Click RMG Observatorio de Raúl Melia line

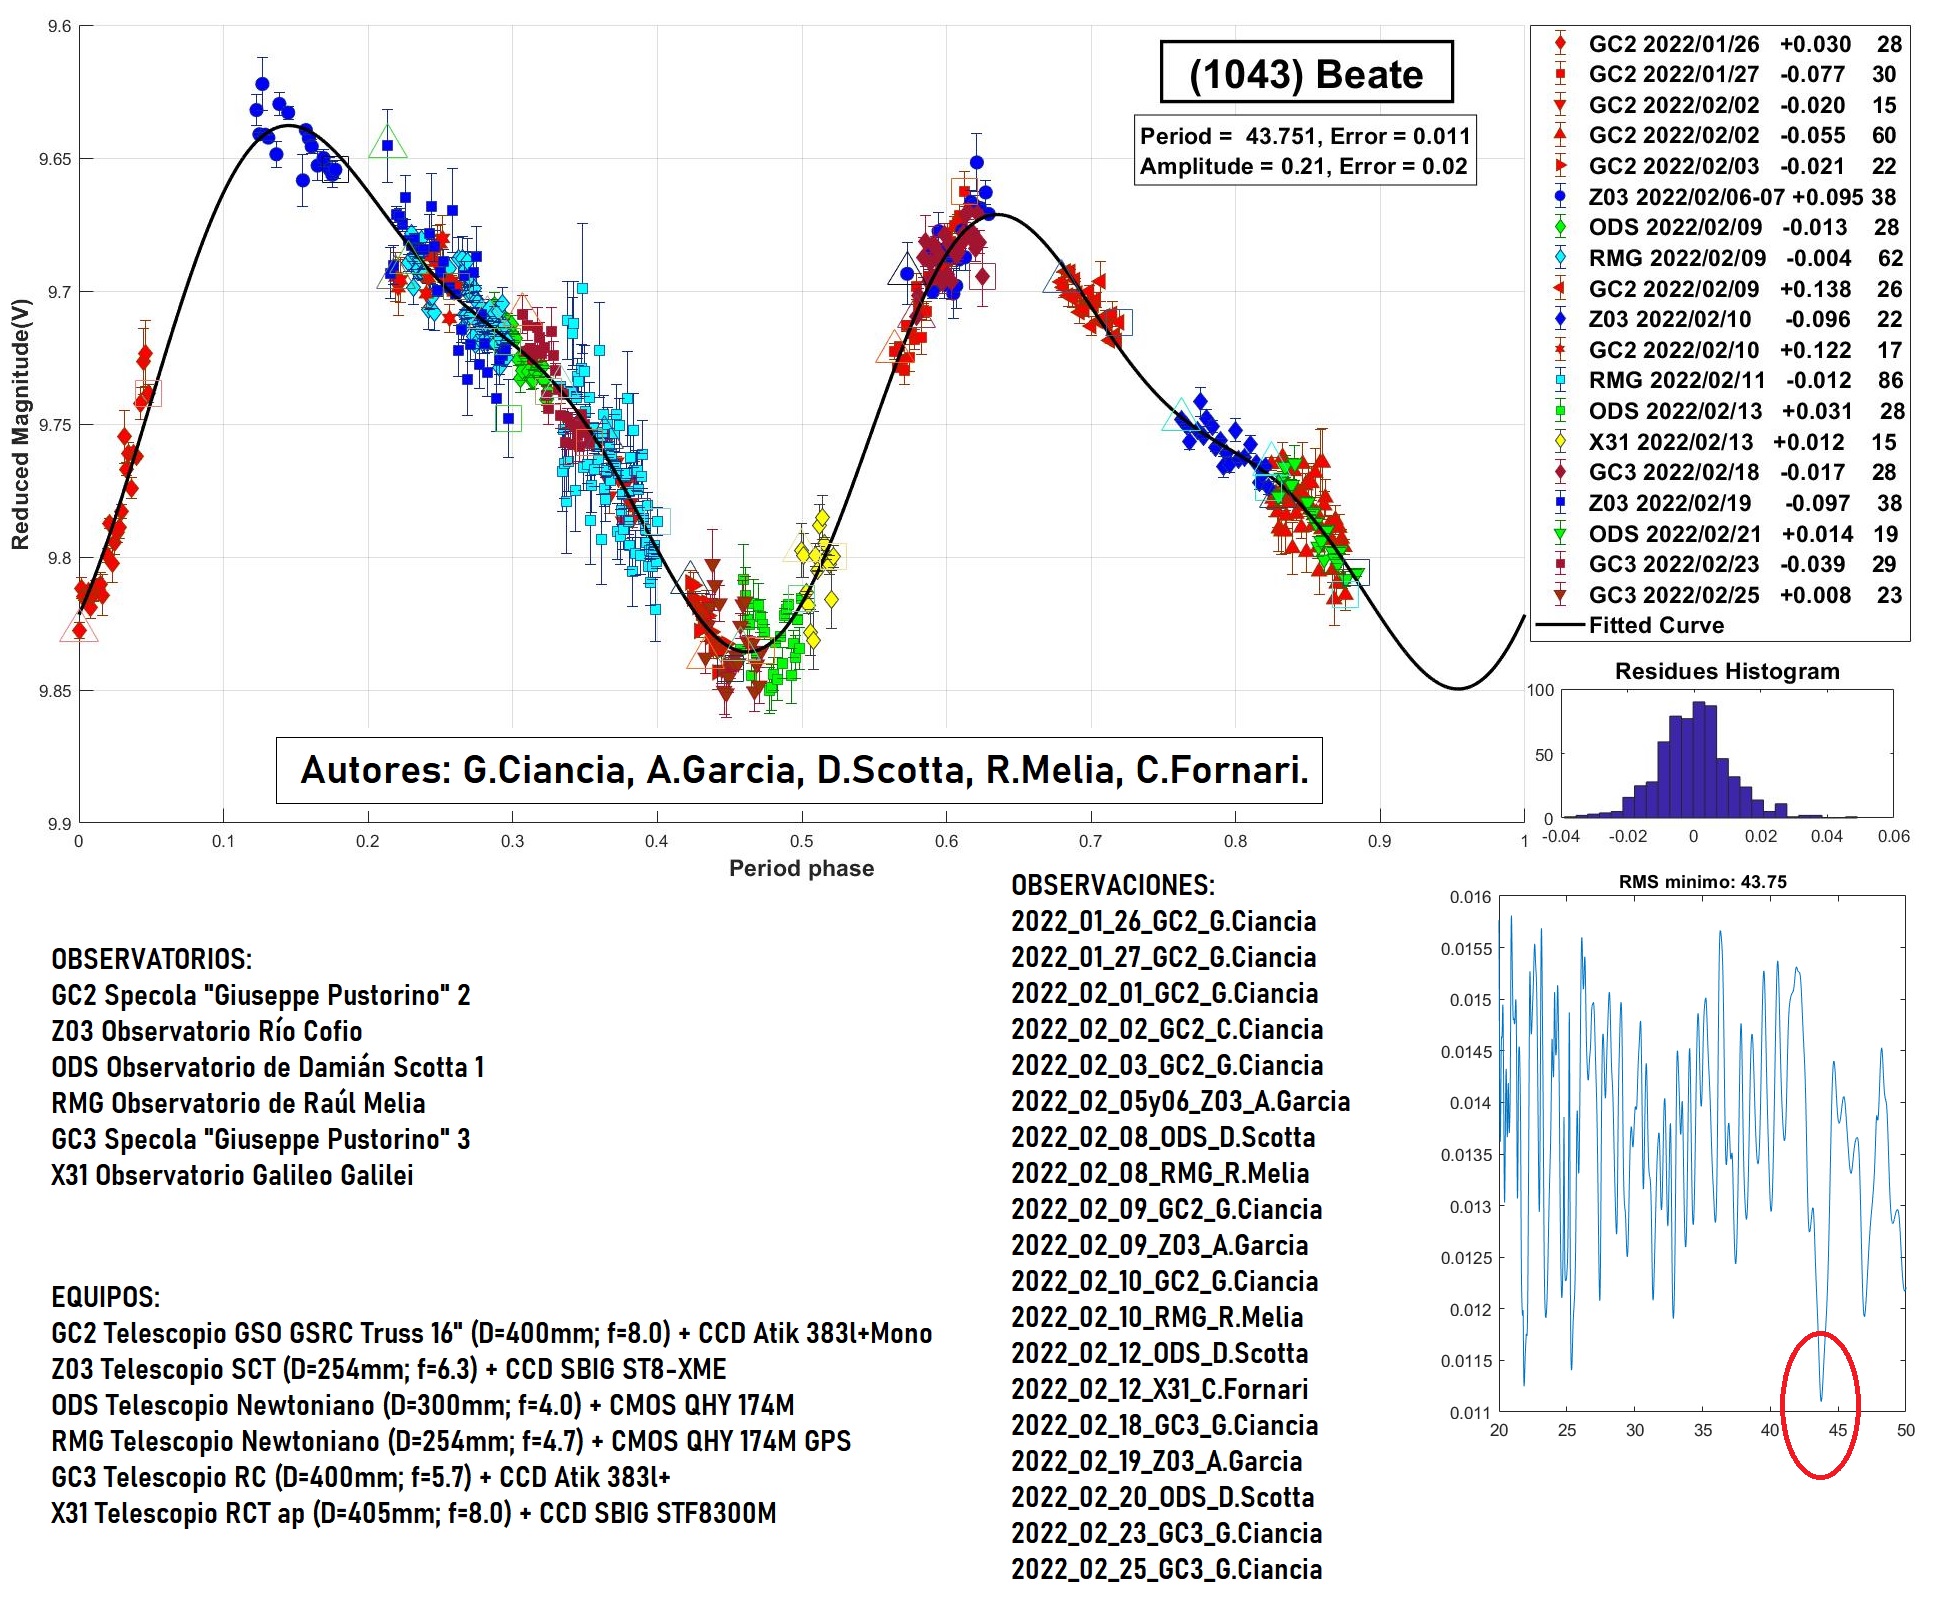tap(238, 1104)
